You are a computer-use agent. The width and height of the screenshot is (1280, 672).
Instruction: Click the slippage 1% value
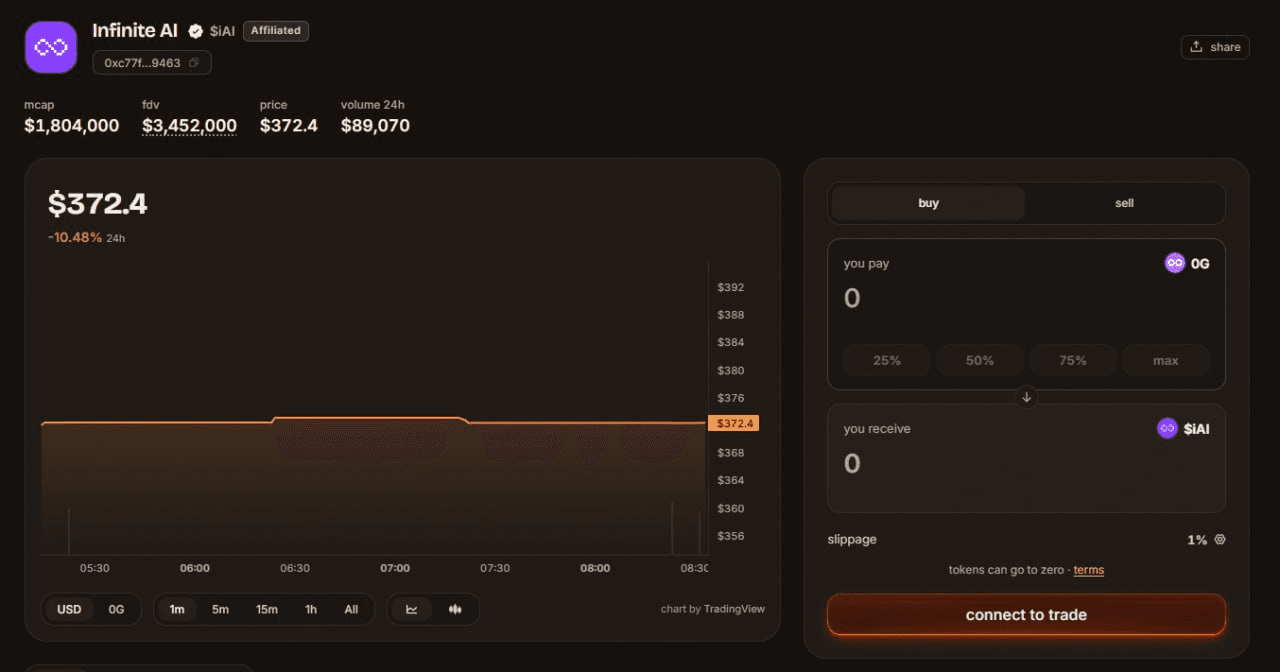(x=1197, y=539)
